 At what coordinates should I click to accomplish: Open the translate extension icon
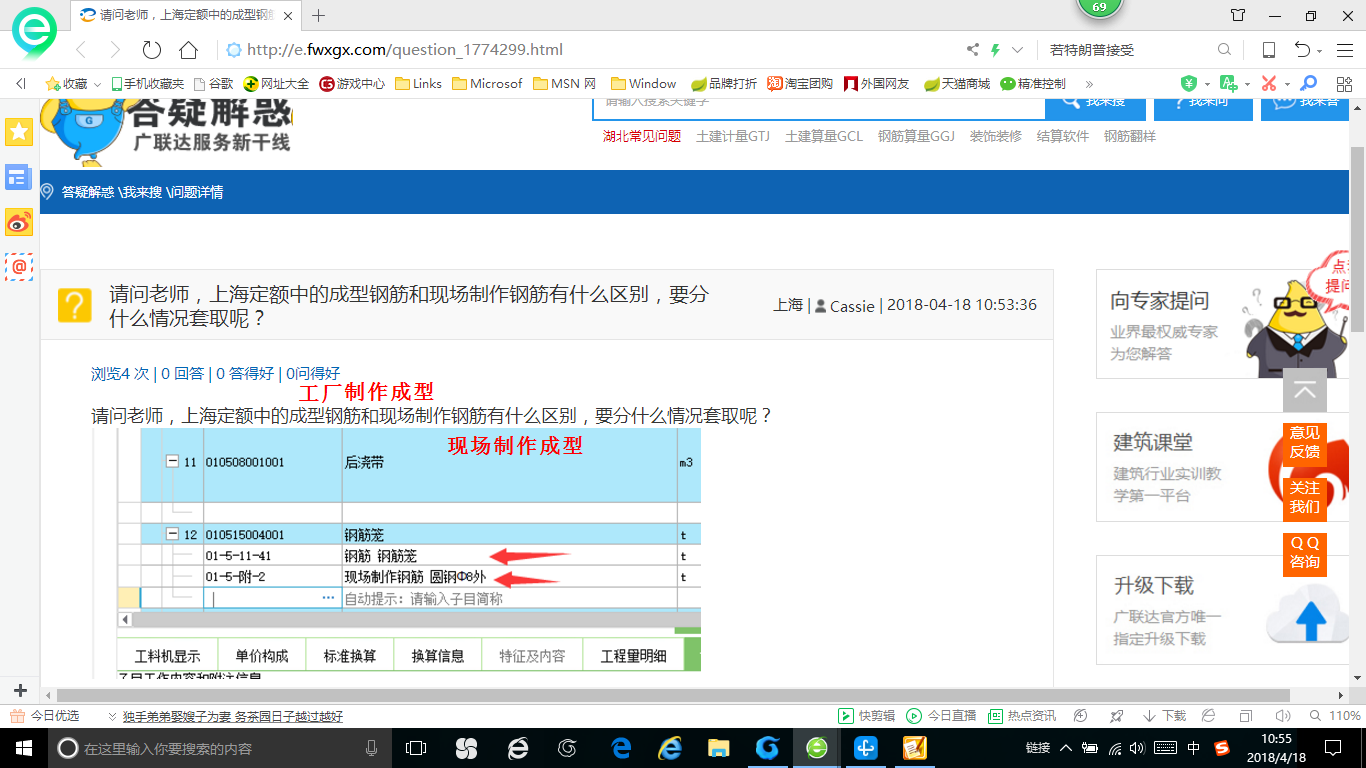tap(1228, 84)
